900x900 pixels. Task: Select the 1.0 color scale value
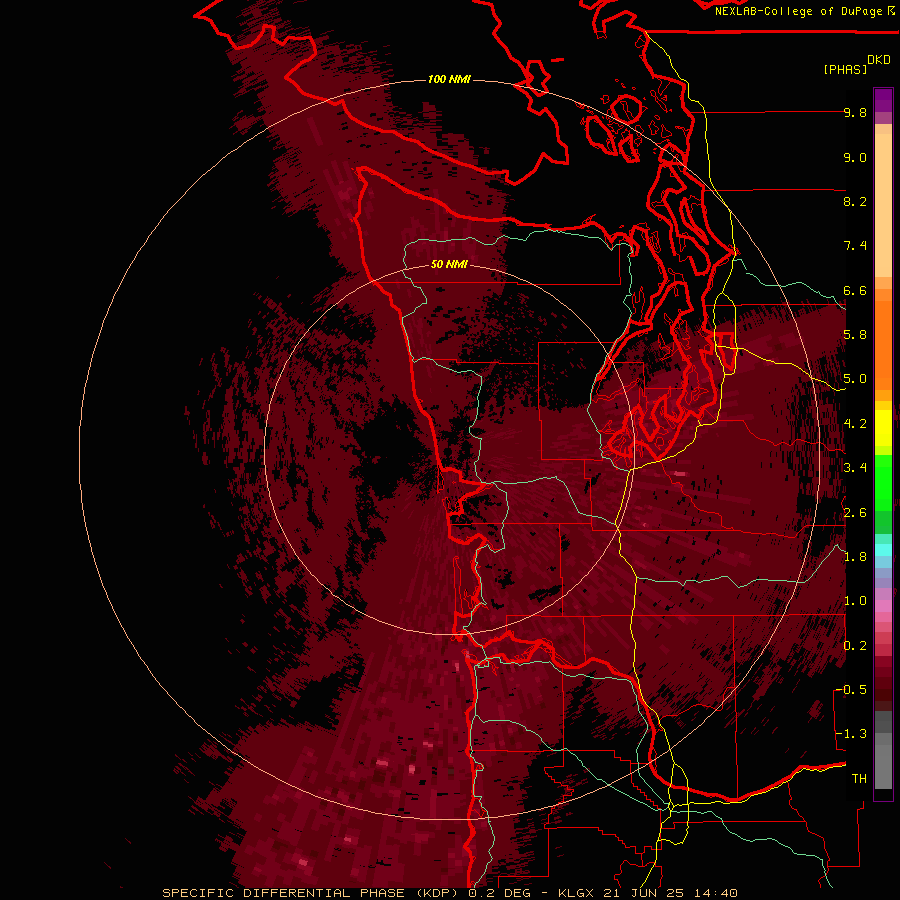tap(855, 601)
